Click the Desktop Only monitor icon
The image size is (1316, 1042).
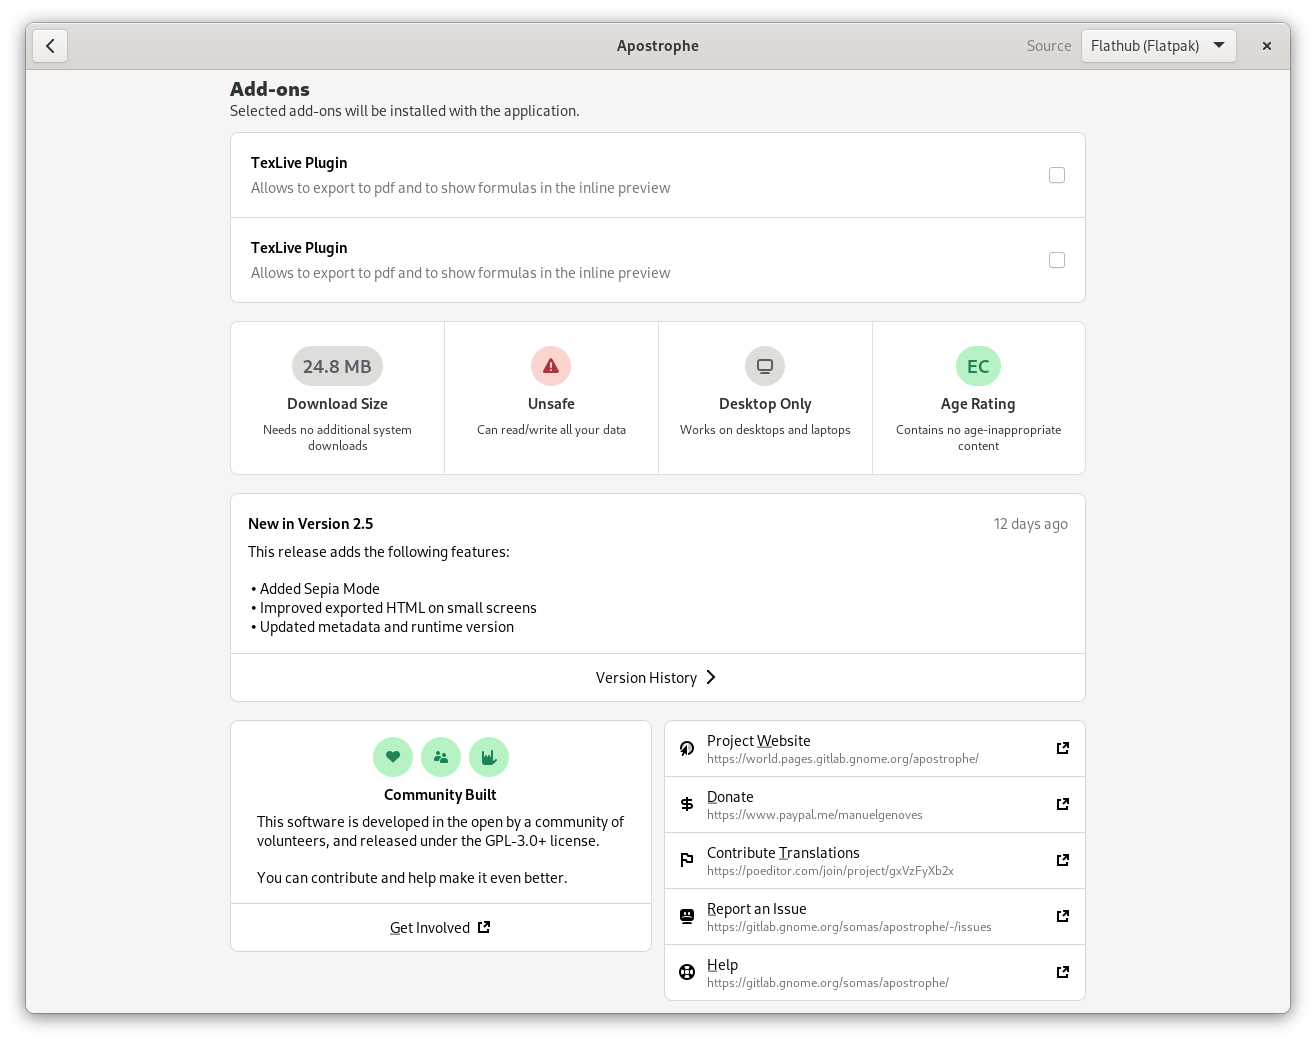pyautogui.click(x=765, y=366)
